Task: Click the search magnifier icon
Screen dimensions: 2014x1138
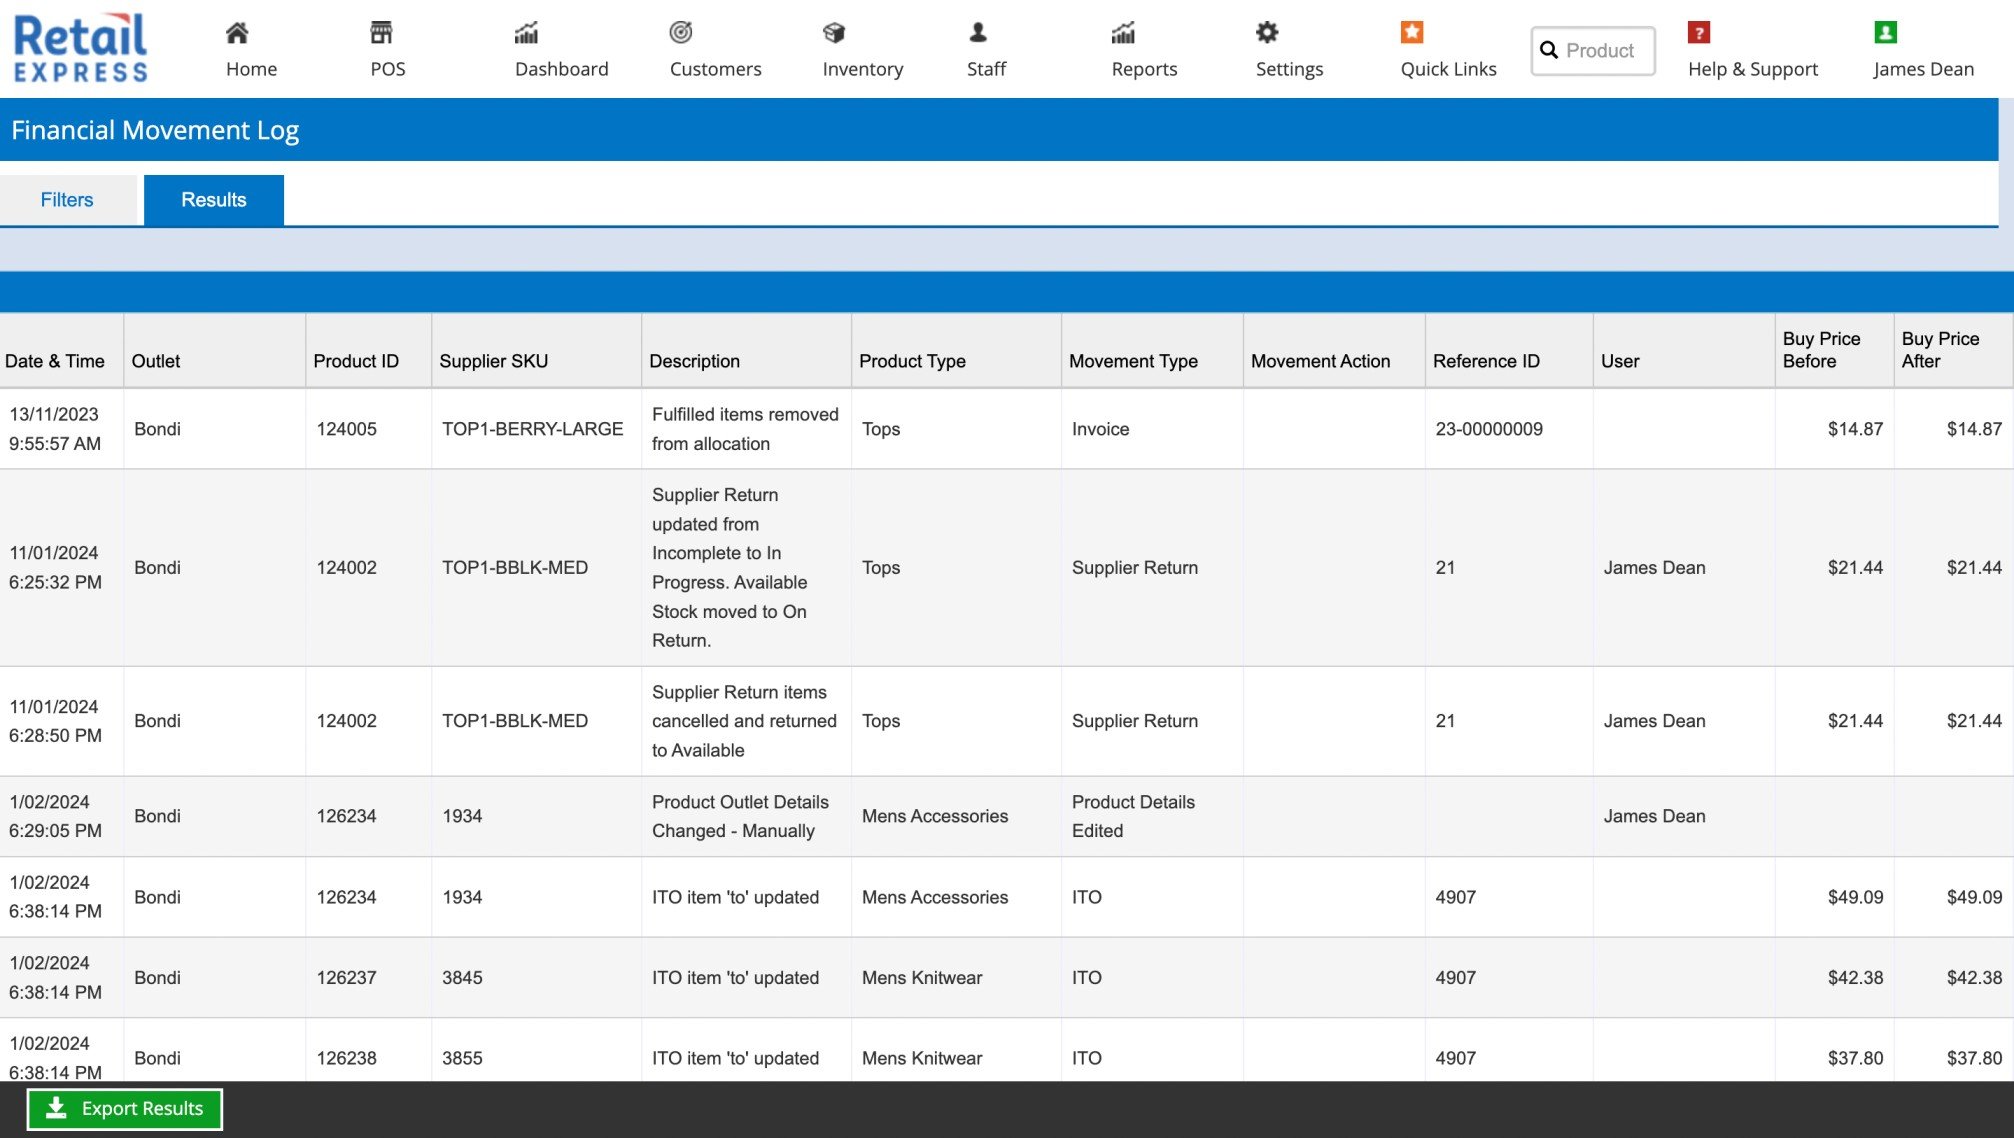Action: (x=1549, y=50)
